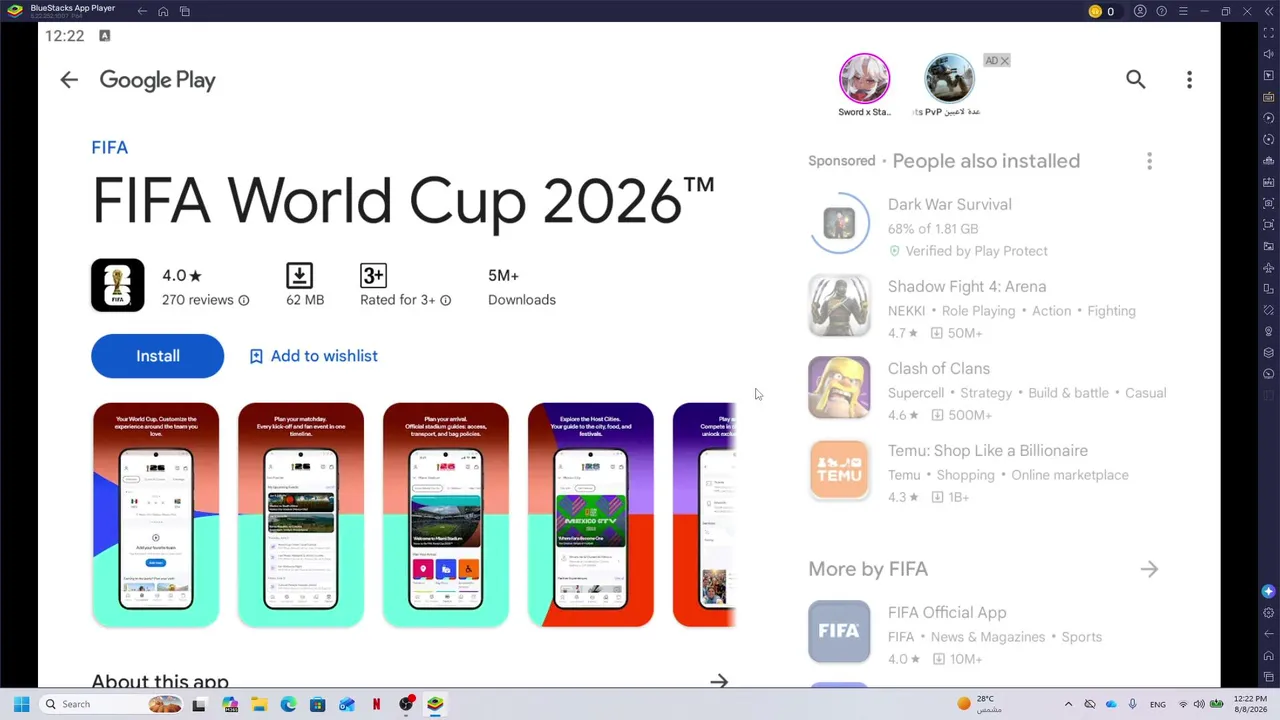Image resolution: width=1280 pixels, height=720 pixels.
Task: Go back using the Google Play back arrow
Action: [x=69, y=80]
